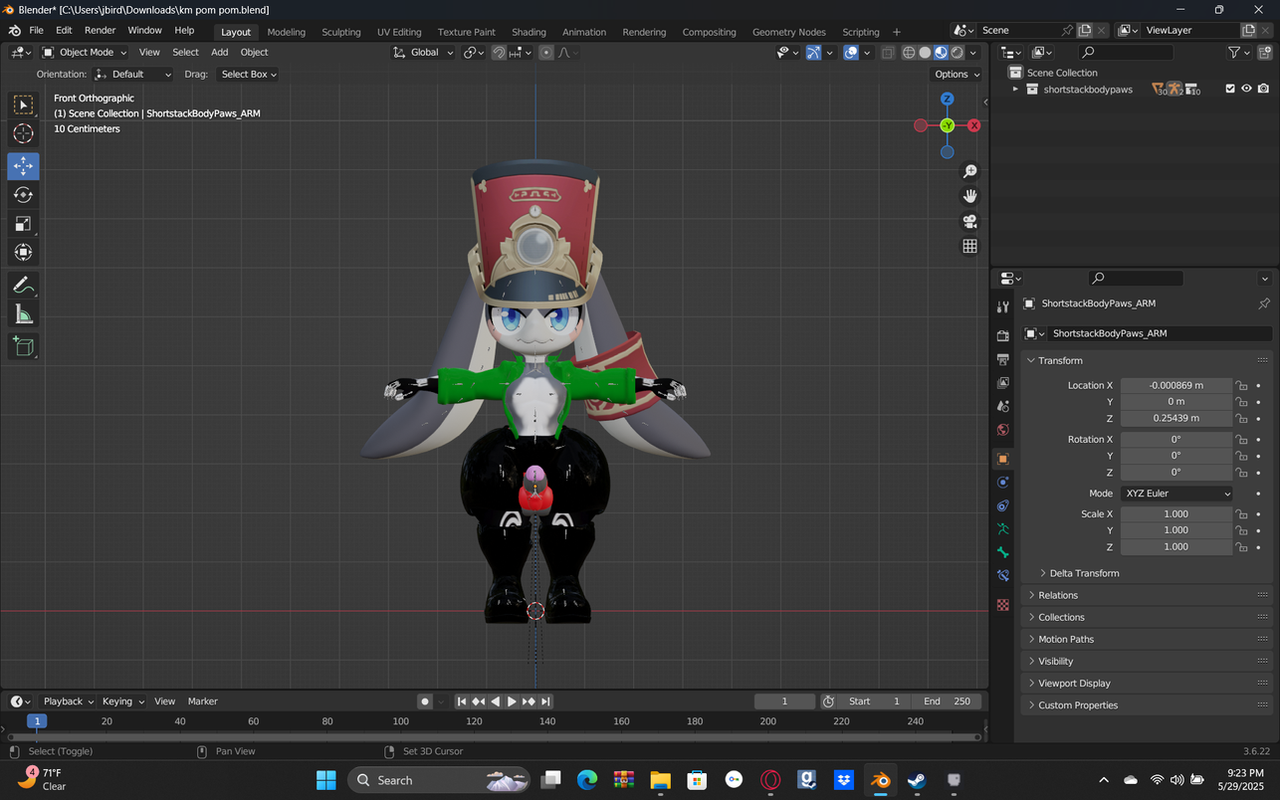Play the animation forward
The width and height of the screenshot is (1280, 800).
coord(511,702)
